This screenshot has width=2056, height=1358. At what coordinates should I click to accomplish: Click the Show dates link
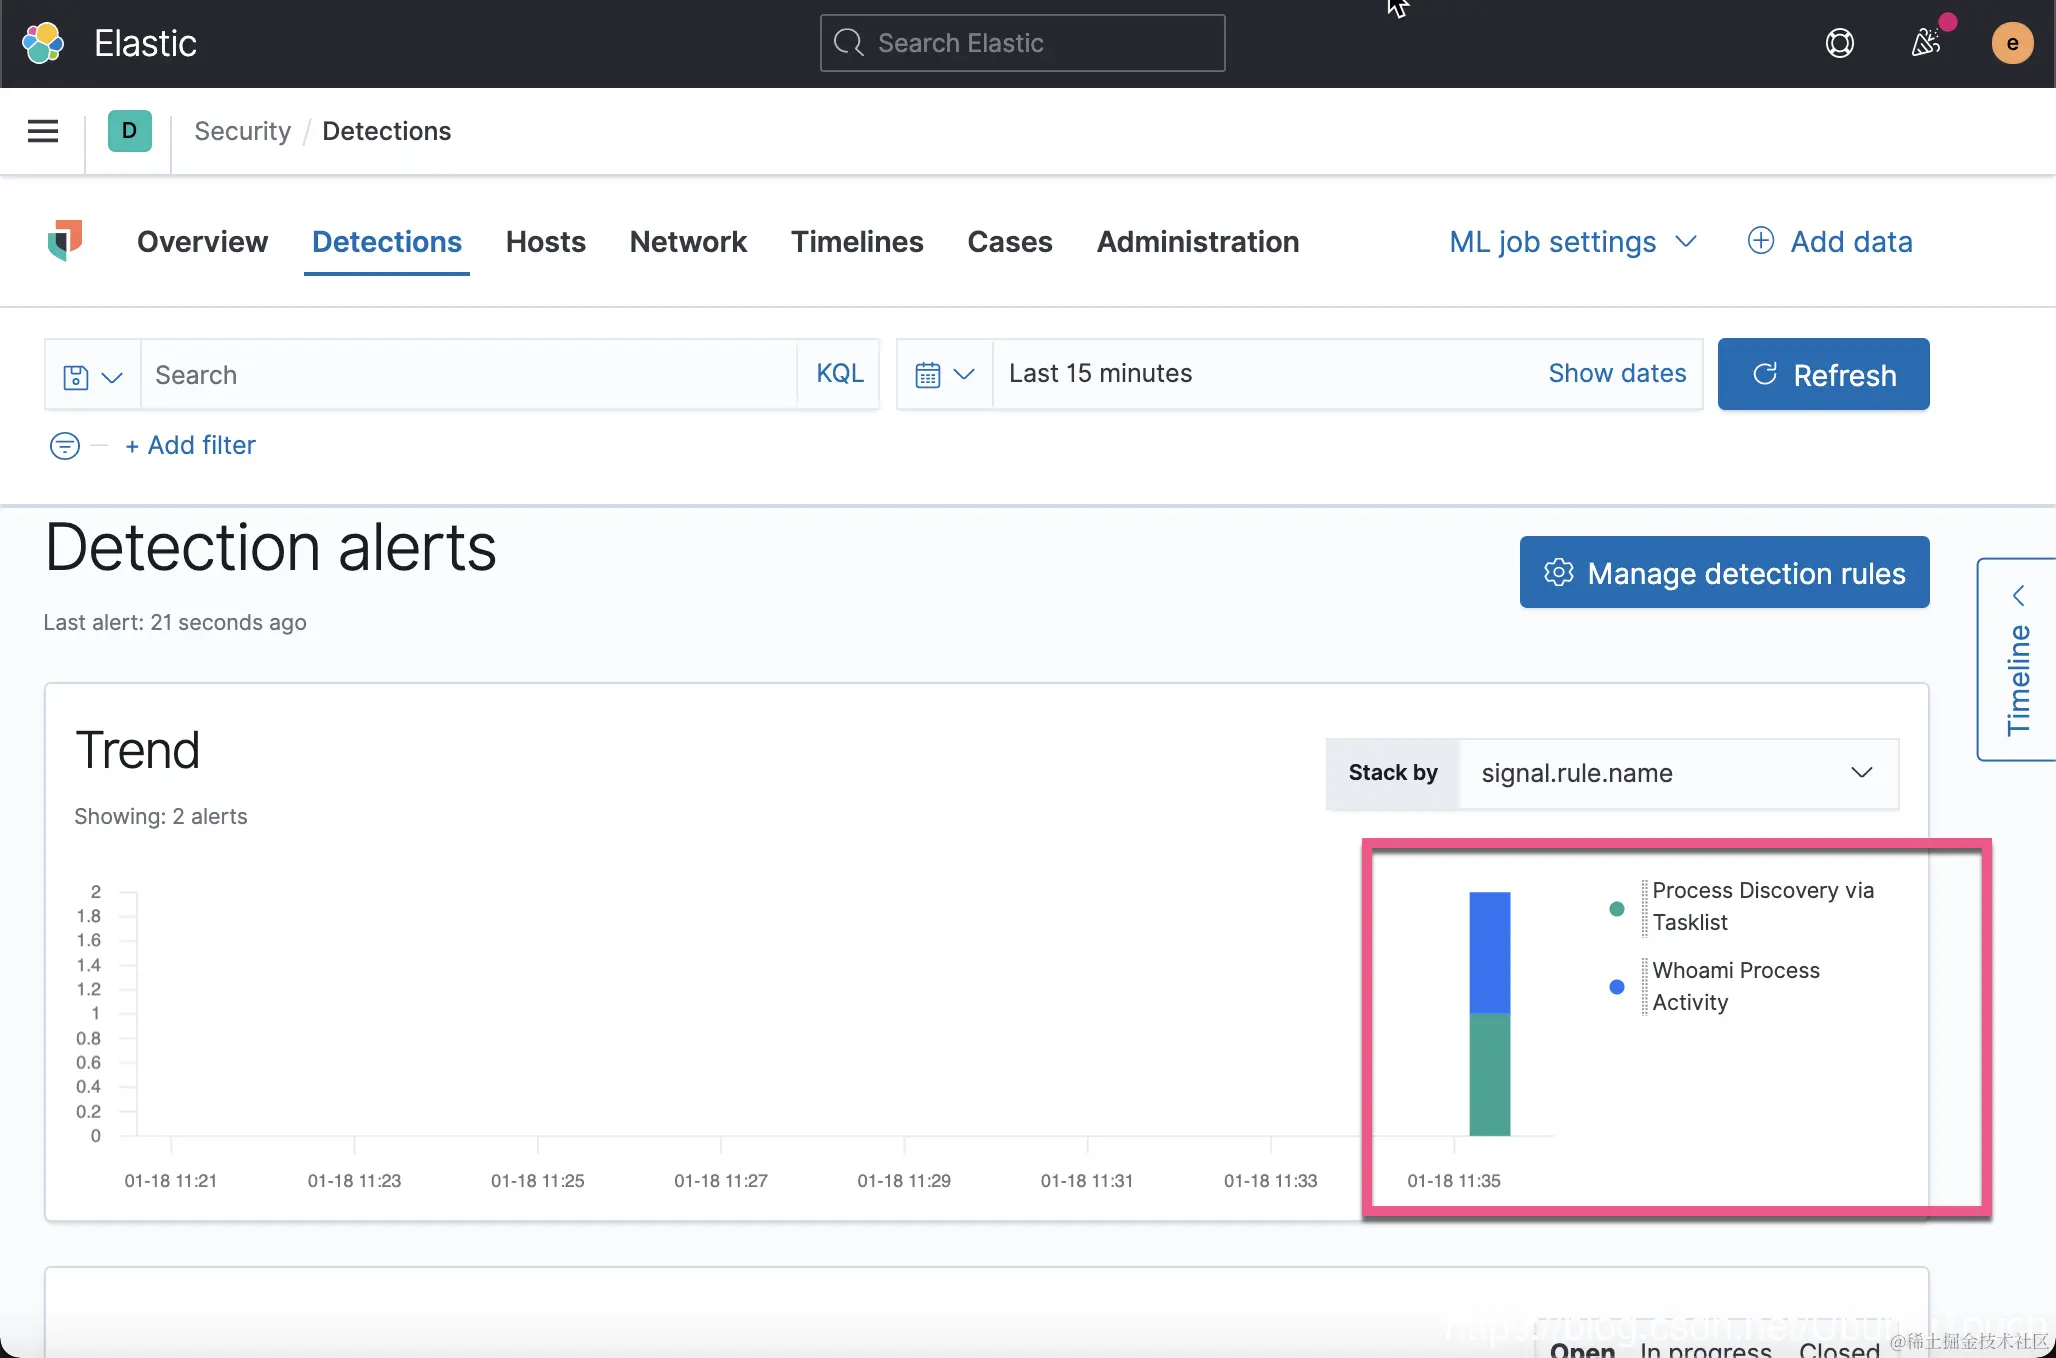(1617, 374)
